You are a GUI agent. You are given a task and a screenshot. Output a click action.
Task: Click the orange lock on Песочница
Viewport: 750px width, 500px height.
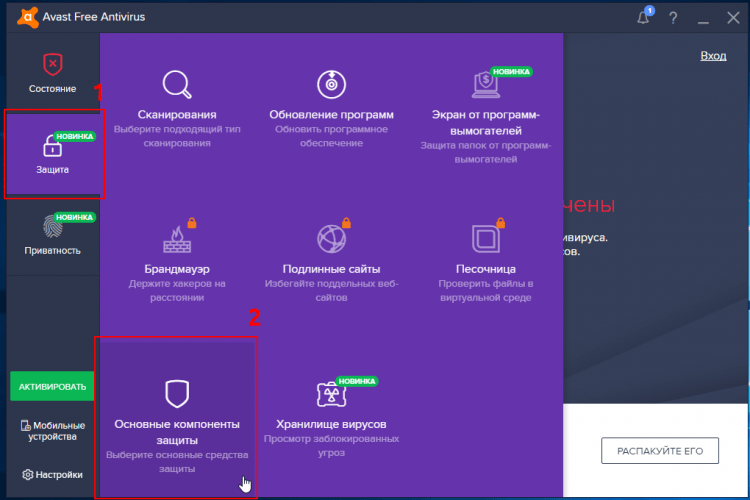coord(500,222)
